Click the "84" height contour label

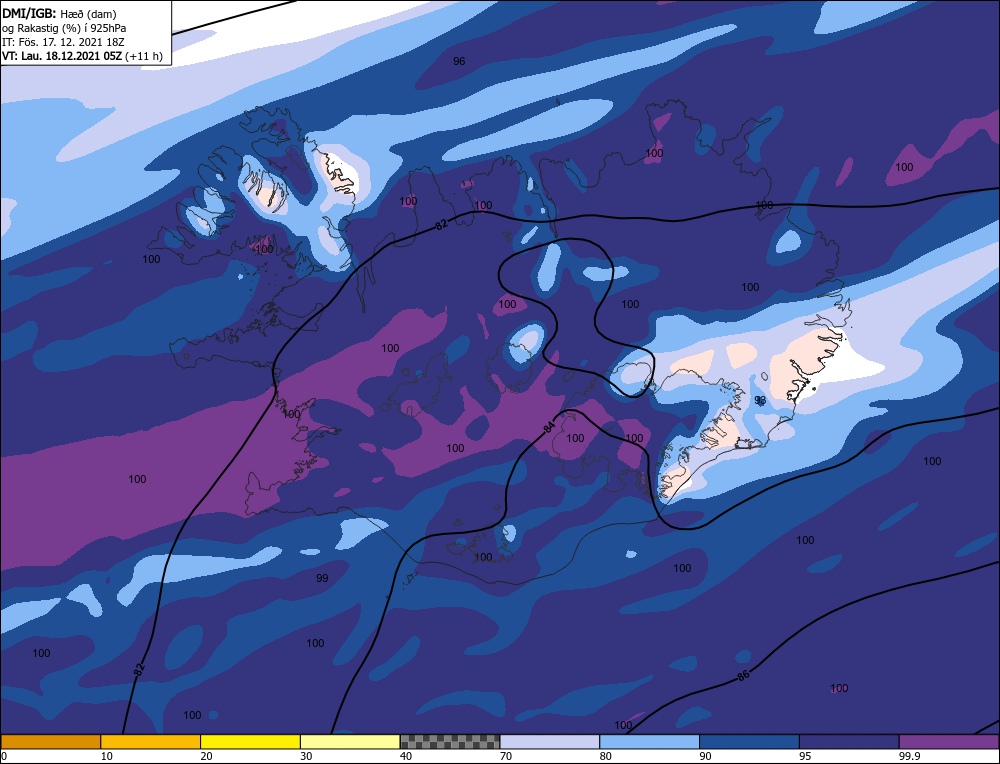pyautogui.click(x=550, y=428)
